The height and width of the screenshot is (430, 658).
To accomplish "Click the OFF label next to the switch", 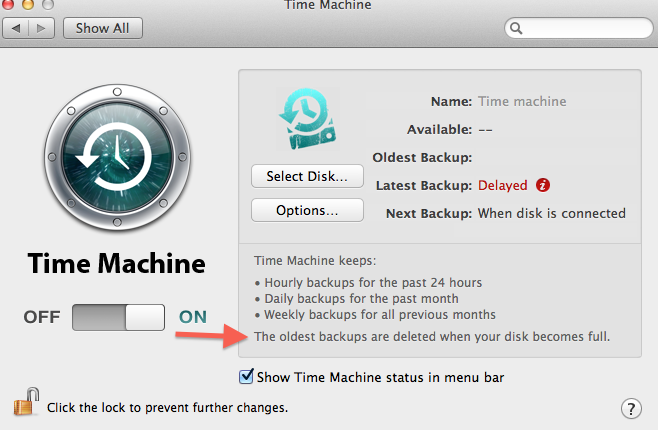I will pos(42,317).
